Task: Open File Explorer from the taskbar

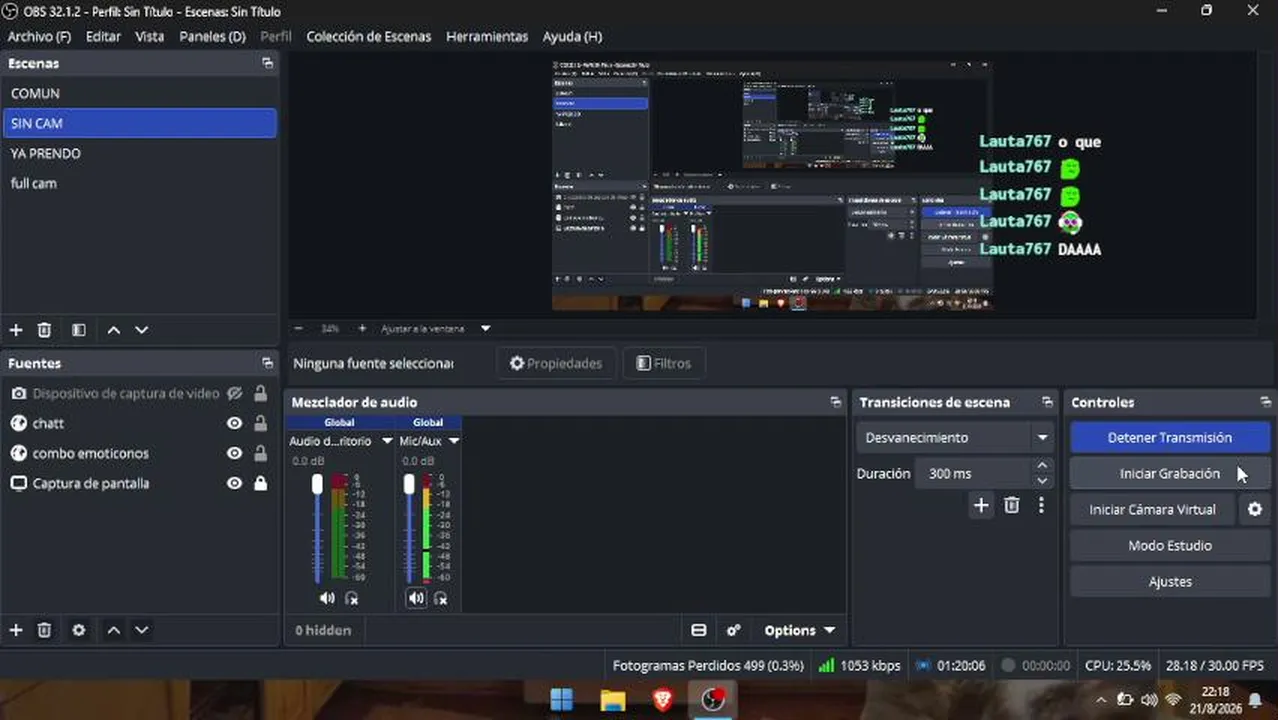Action: (612, 699)
